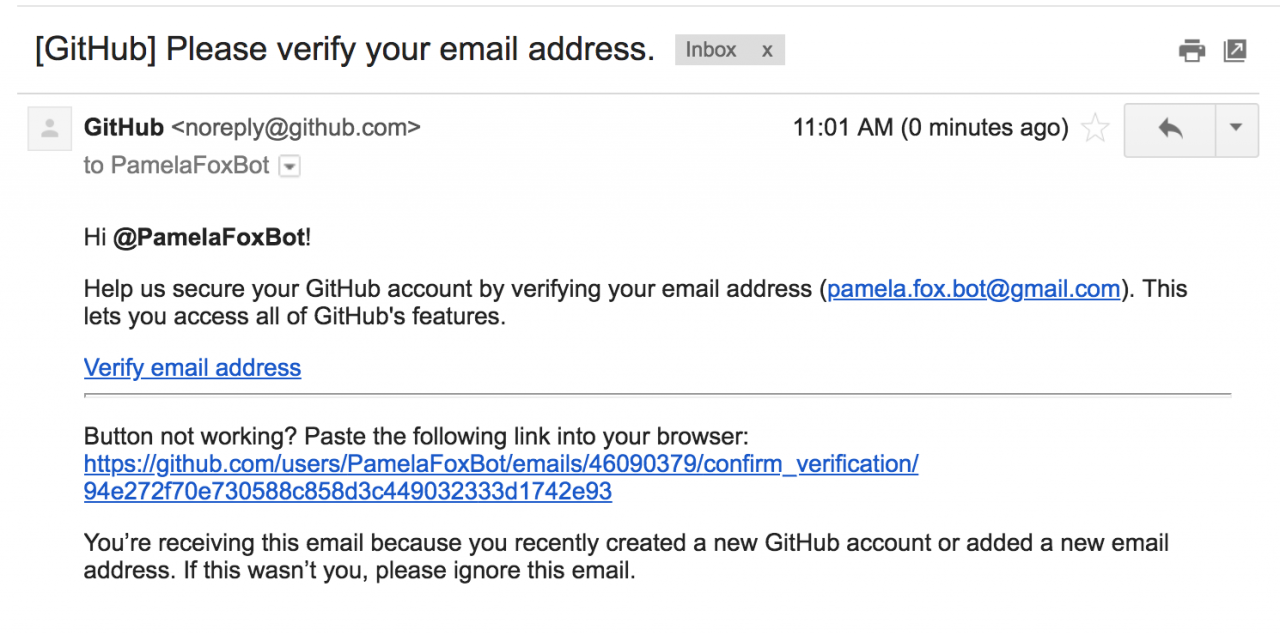Follow the Verify email address link
1280x635 pixels.
[x=192, y=368]
